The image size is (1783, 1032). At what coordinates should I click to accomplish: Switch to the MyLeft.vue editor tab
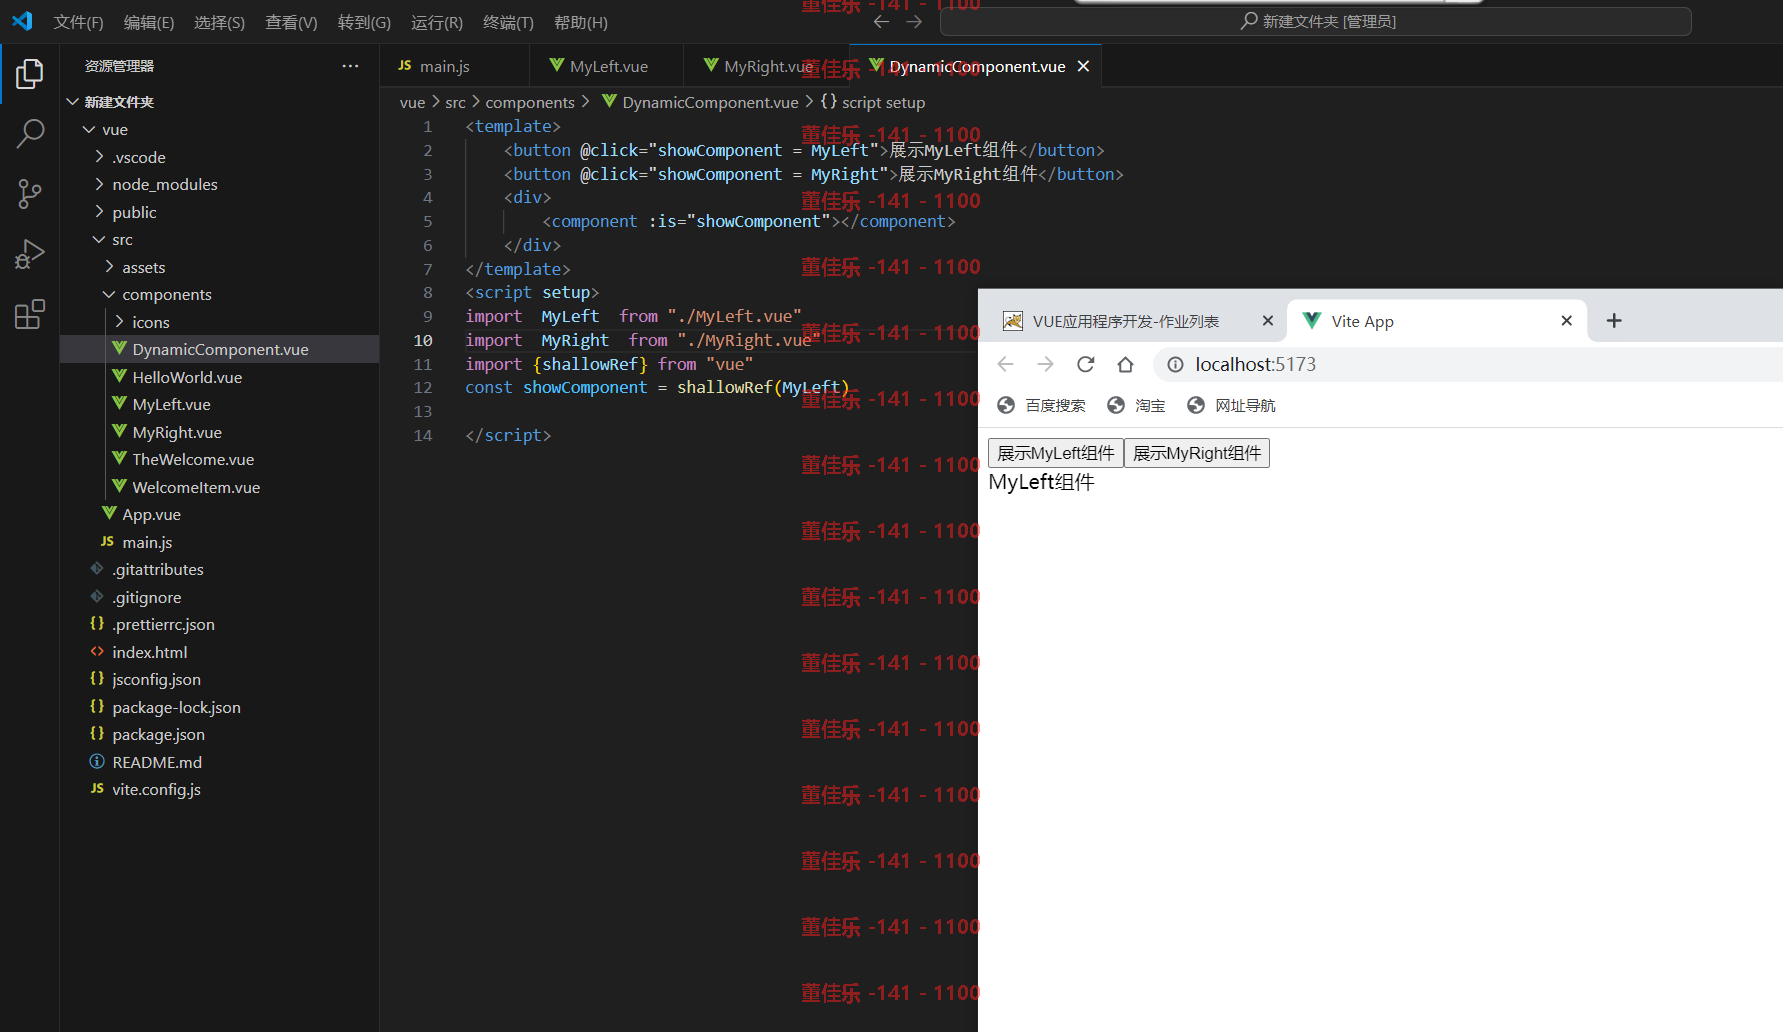tap(607, 66)
